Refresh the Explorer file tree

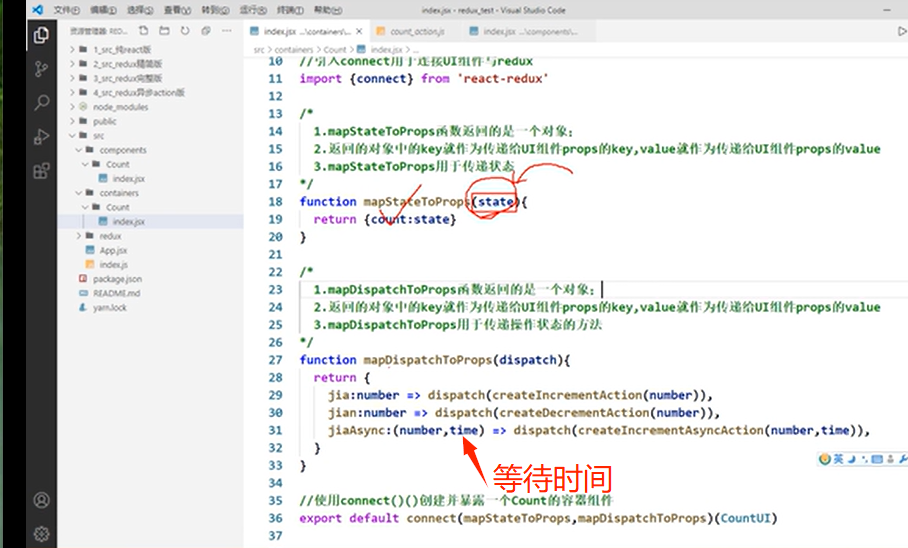pyautogui.click(x=185, y=31)
